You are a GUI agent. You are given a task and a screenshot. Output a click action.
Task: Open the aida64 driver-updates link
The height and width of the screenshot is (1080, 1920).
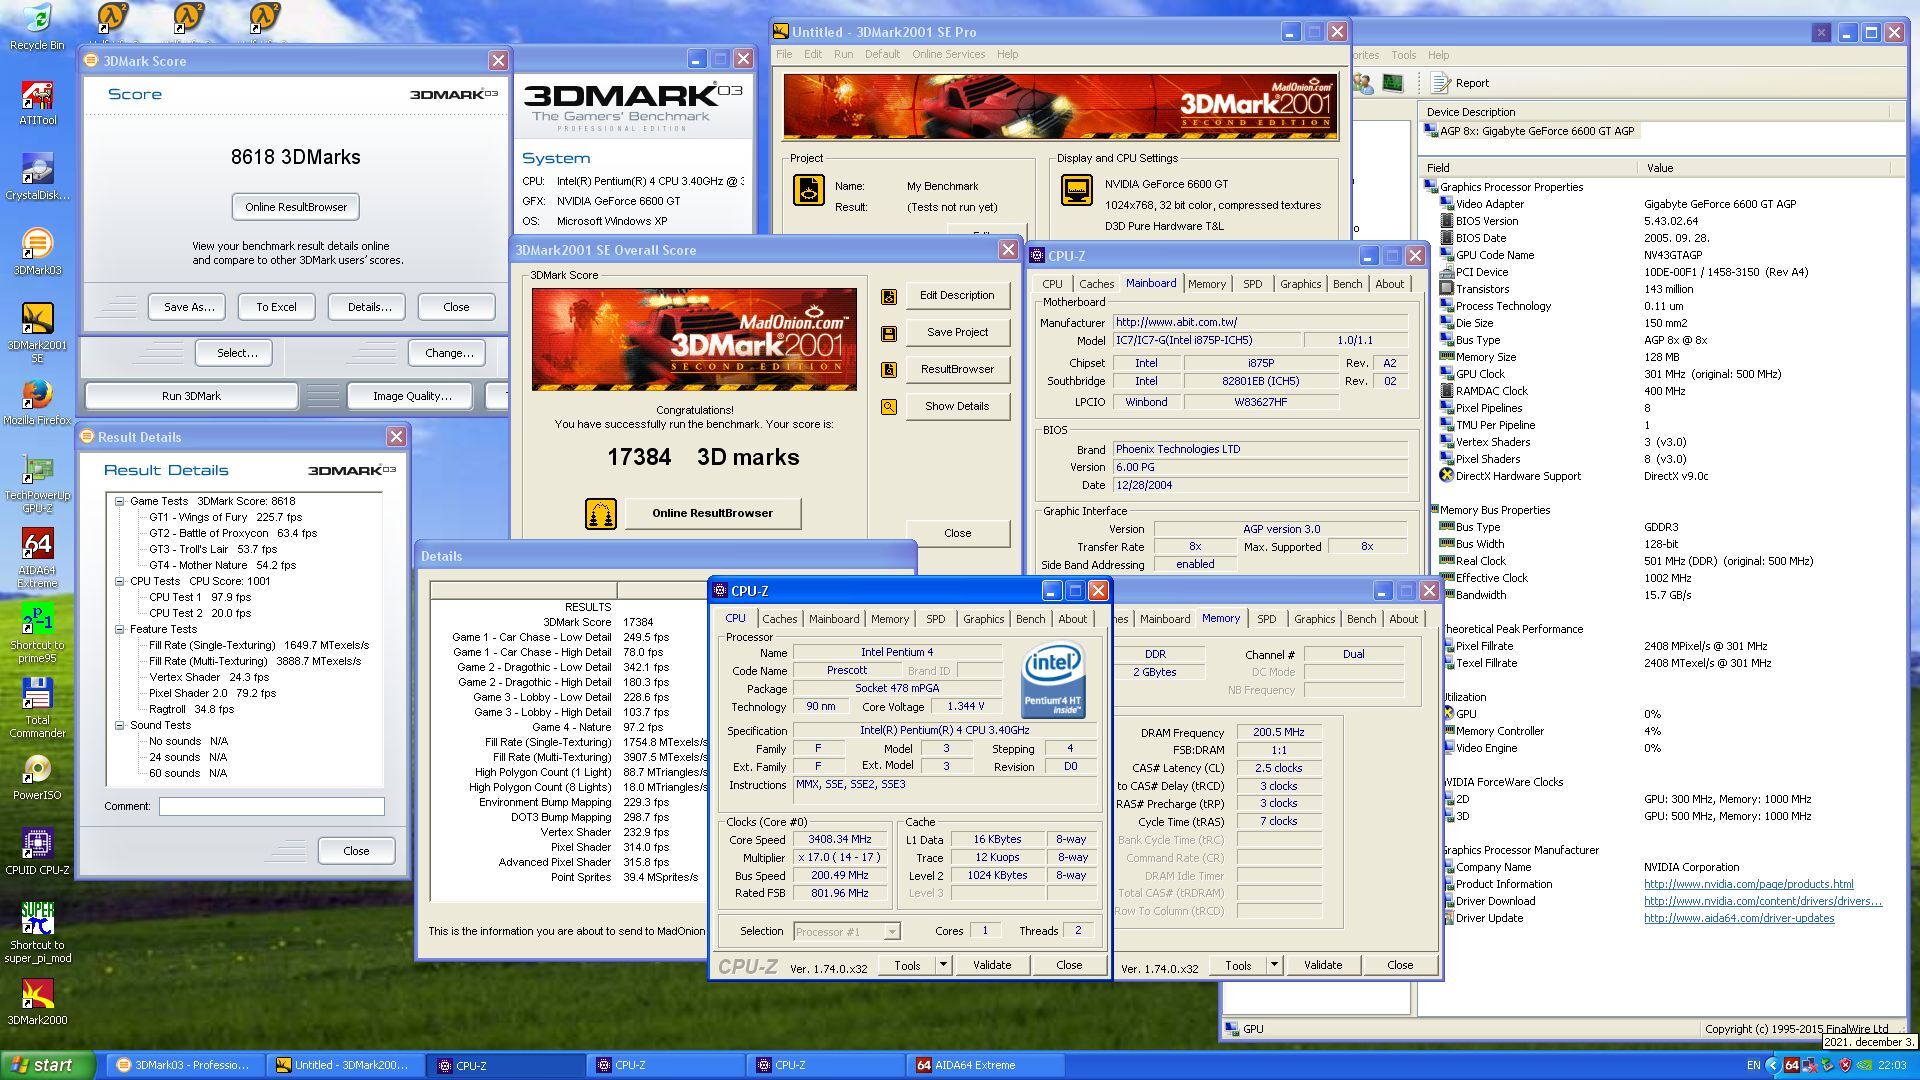pos(1739,918)
